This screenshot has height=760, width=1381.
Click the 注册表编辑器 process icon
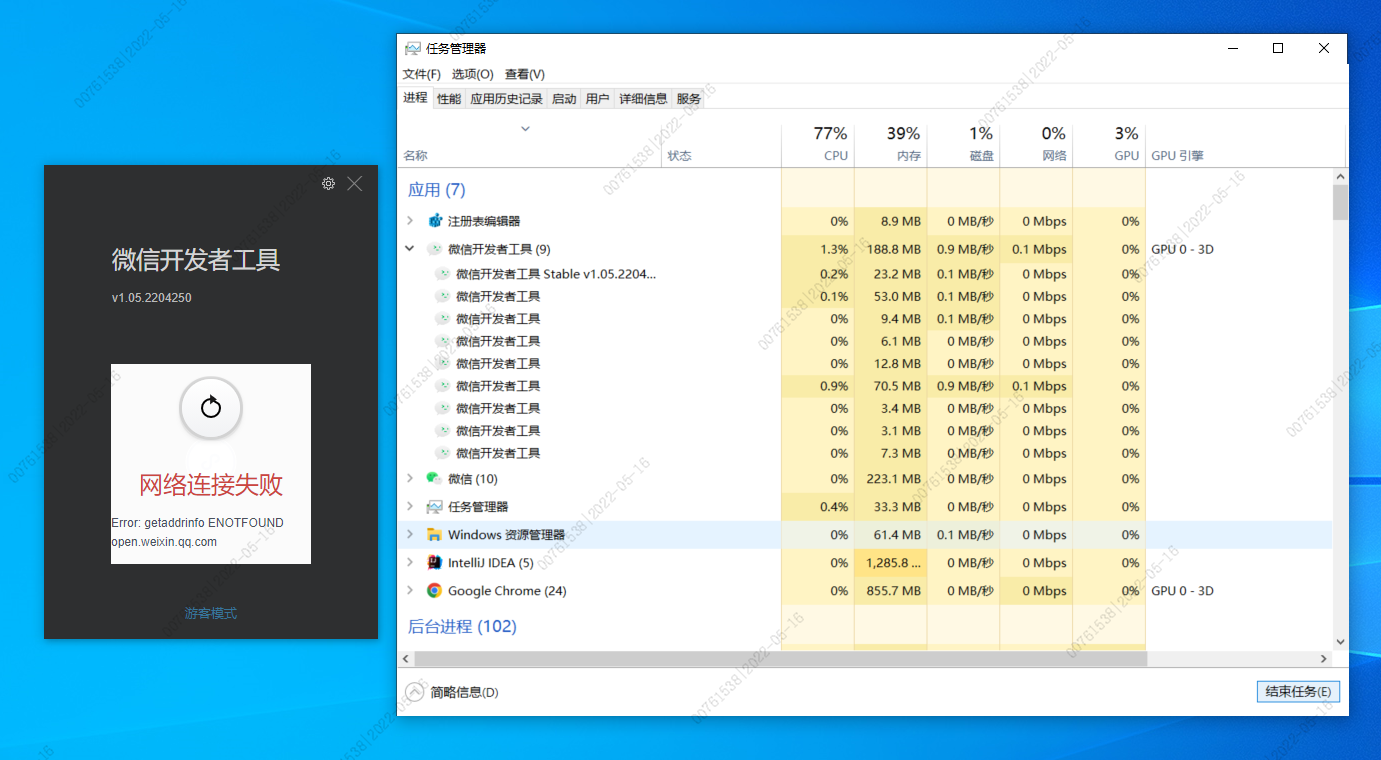point(435,221)
